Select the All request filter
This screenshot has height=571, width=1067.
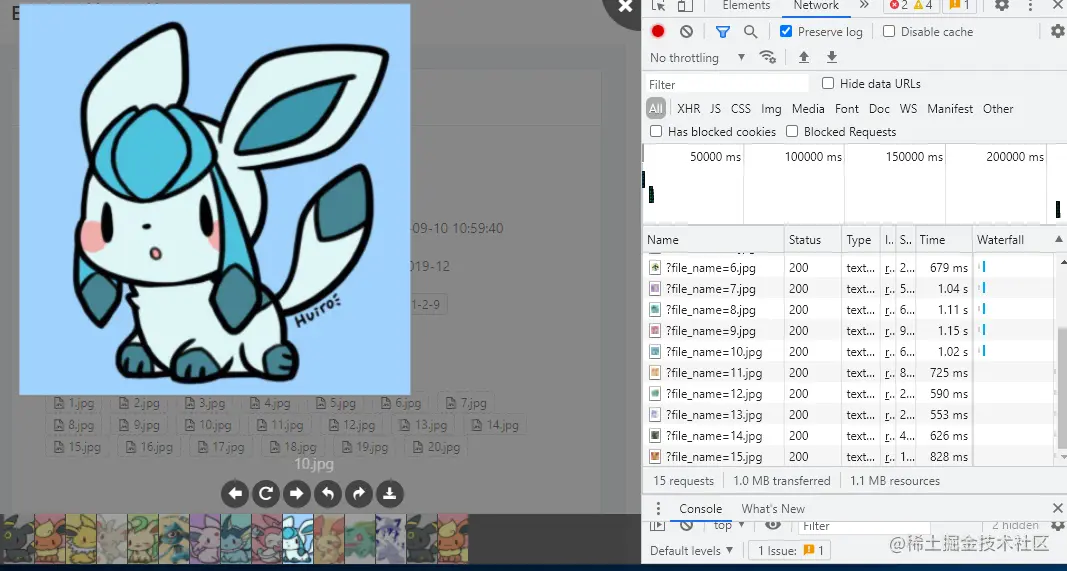pos(656,108)
